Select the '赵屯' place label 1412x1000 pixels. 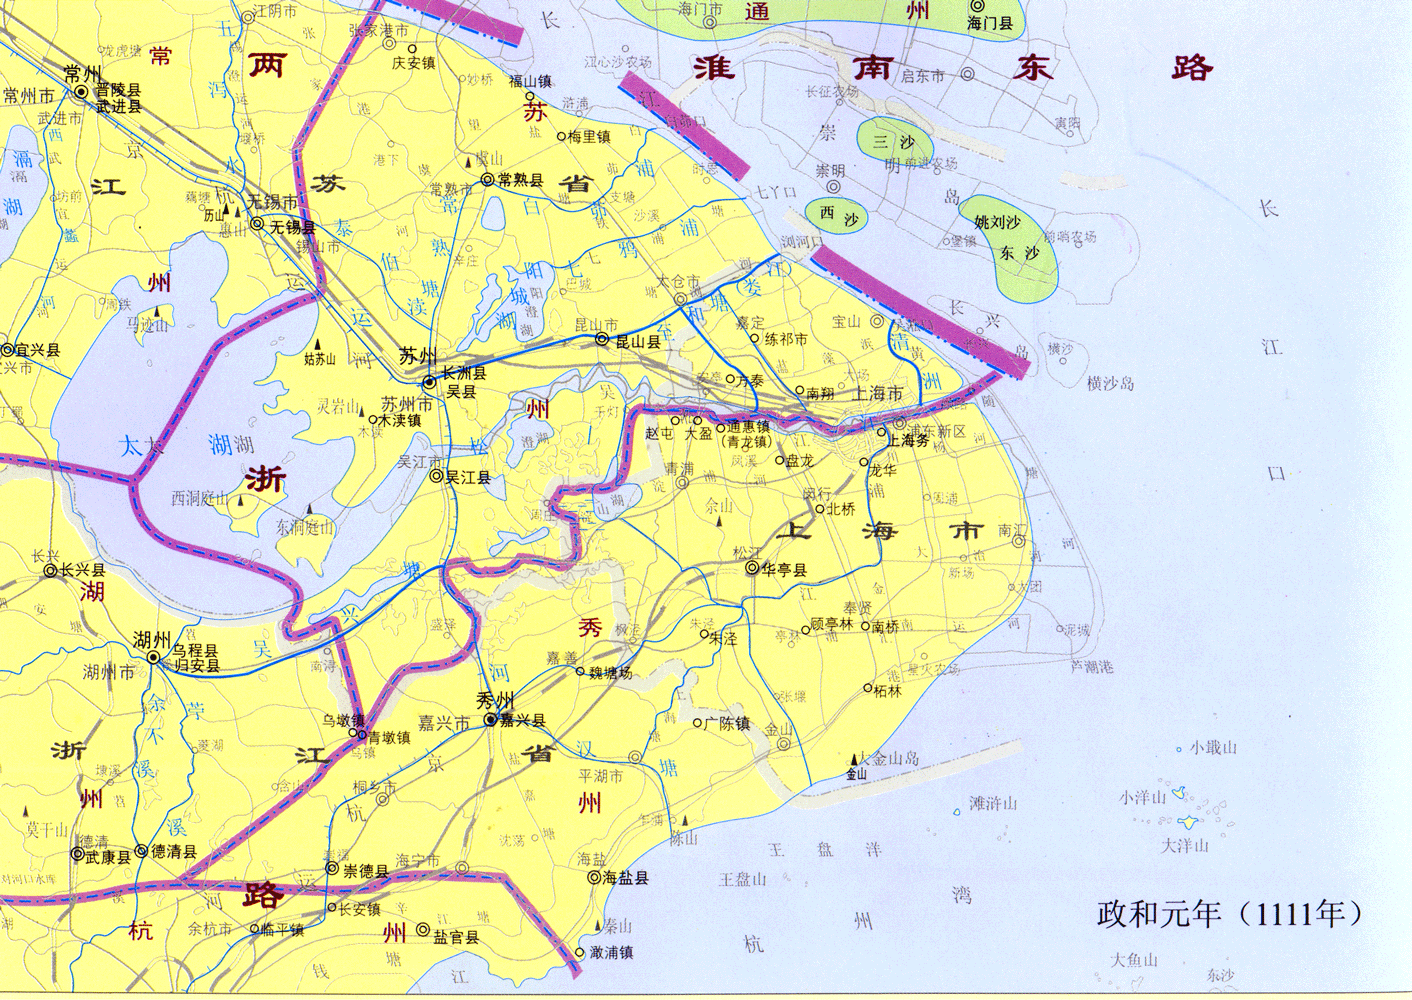tap(659, 434)
